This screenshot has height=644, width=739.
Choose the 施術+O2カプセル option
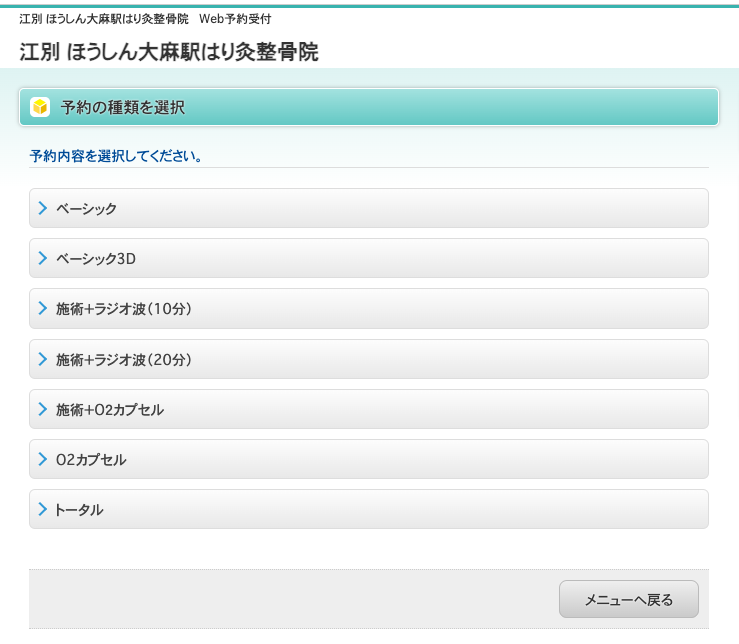369,409
